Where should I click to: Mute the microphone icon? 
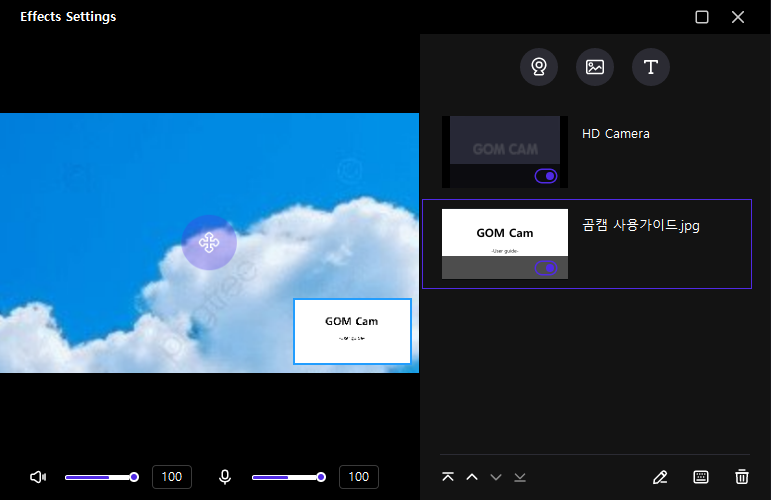[x=225, y=477]
